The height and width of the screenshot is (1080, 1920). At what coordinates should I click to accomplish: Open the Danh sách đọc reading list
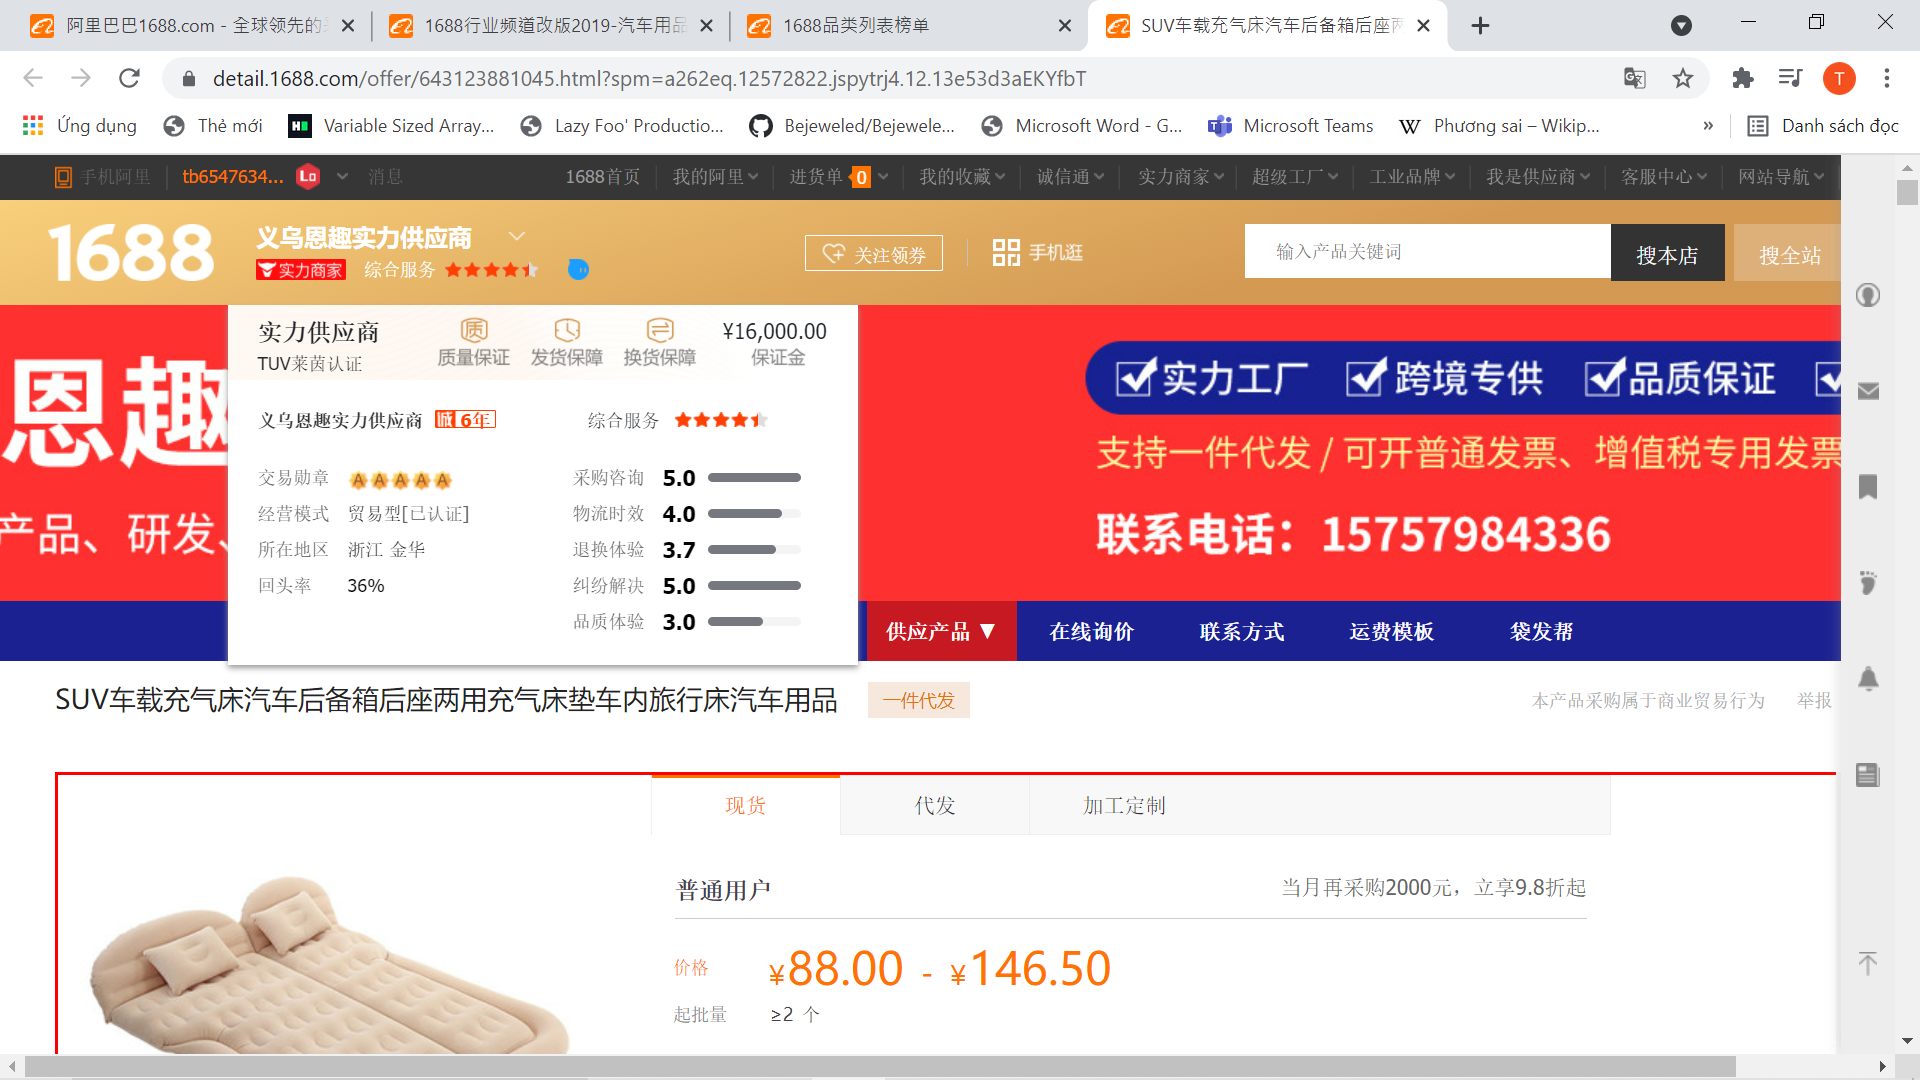coord(1822,126)
